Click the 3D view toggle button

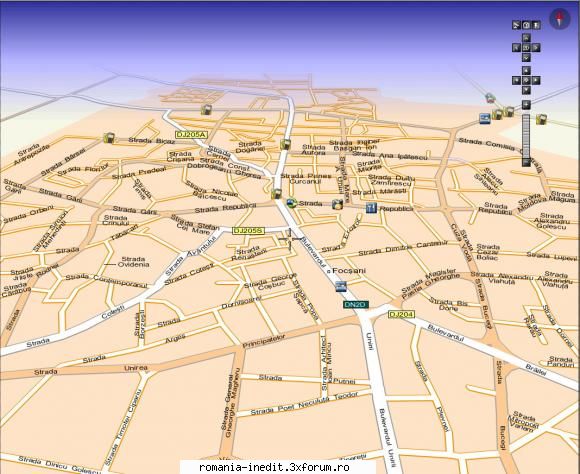pos(526,47)
